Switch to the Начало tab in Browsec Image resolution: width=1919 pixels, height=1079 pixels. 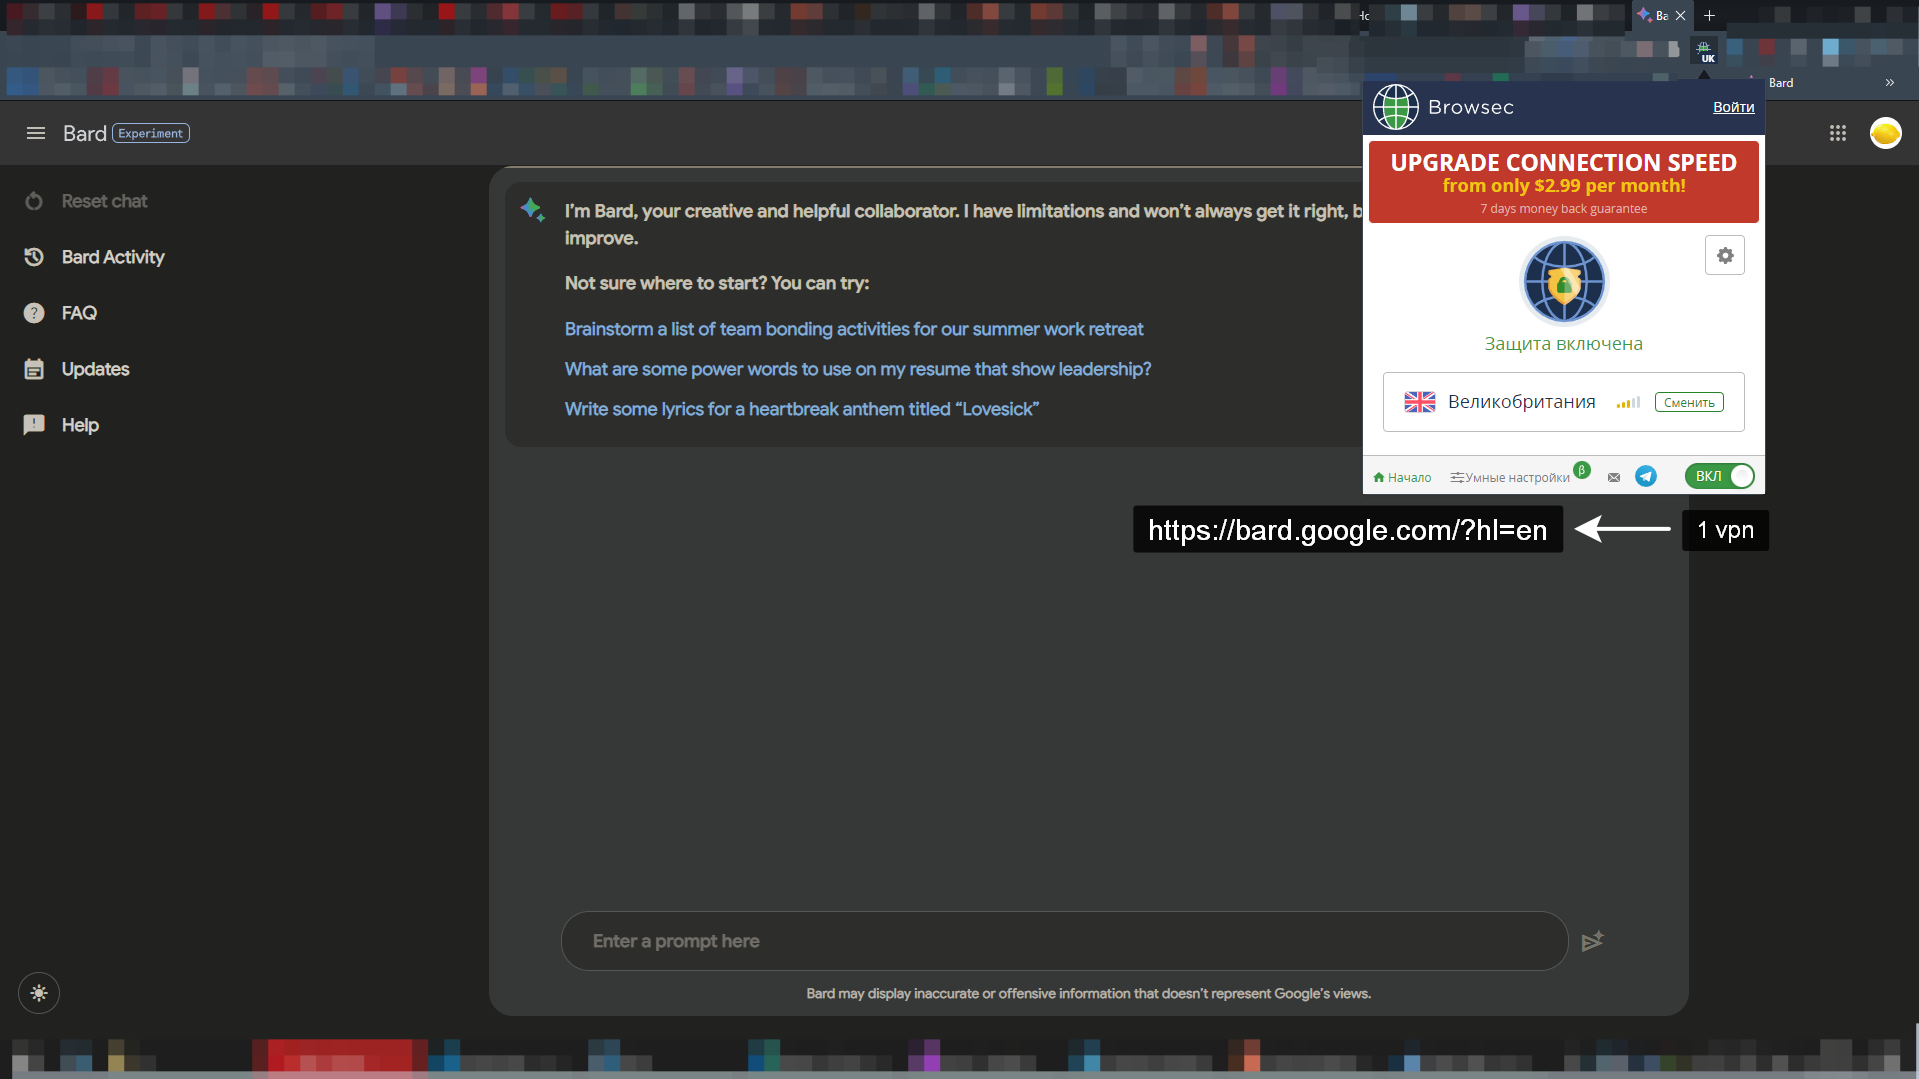click(1403, 477)
